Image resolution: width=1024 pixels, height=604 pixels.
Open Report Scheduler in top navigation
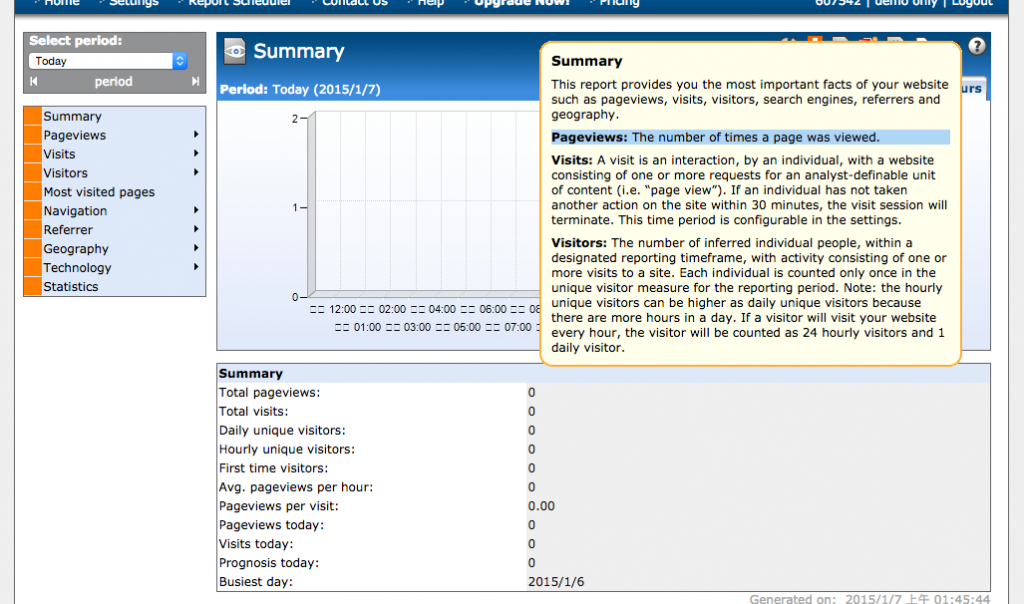[240, 3]
